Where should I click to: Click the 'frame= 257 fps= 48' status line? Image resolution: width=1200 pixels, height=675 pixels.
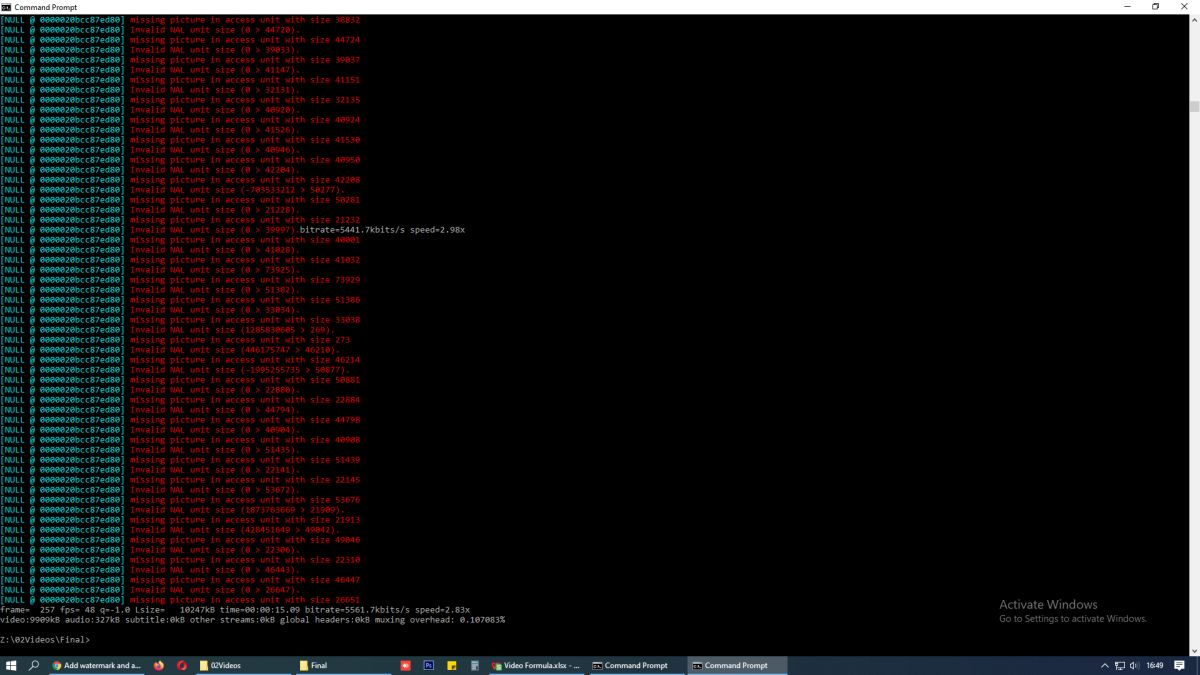coord(235,609)
